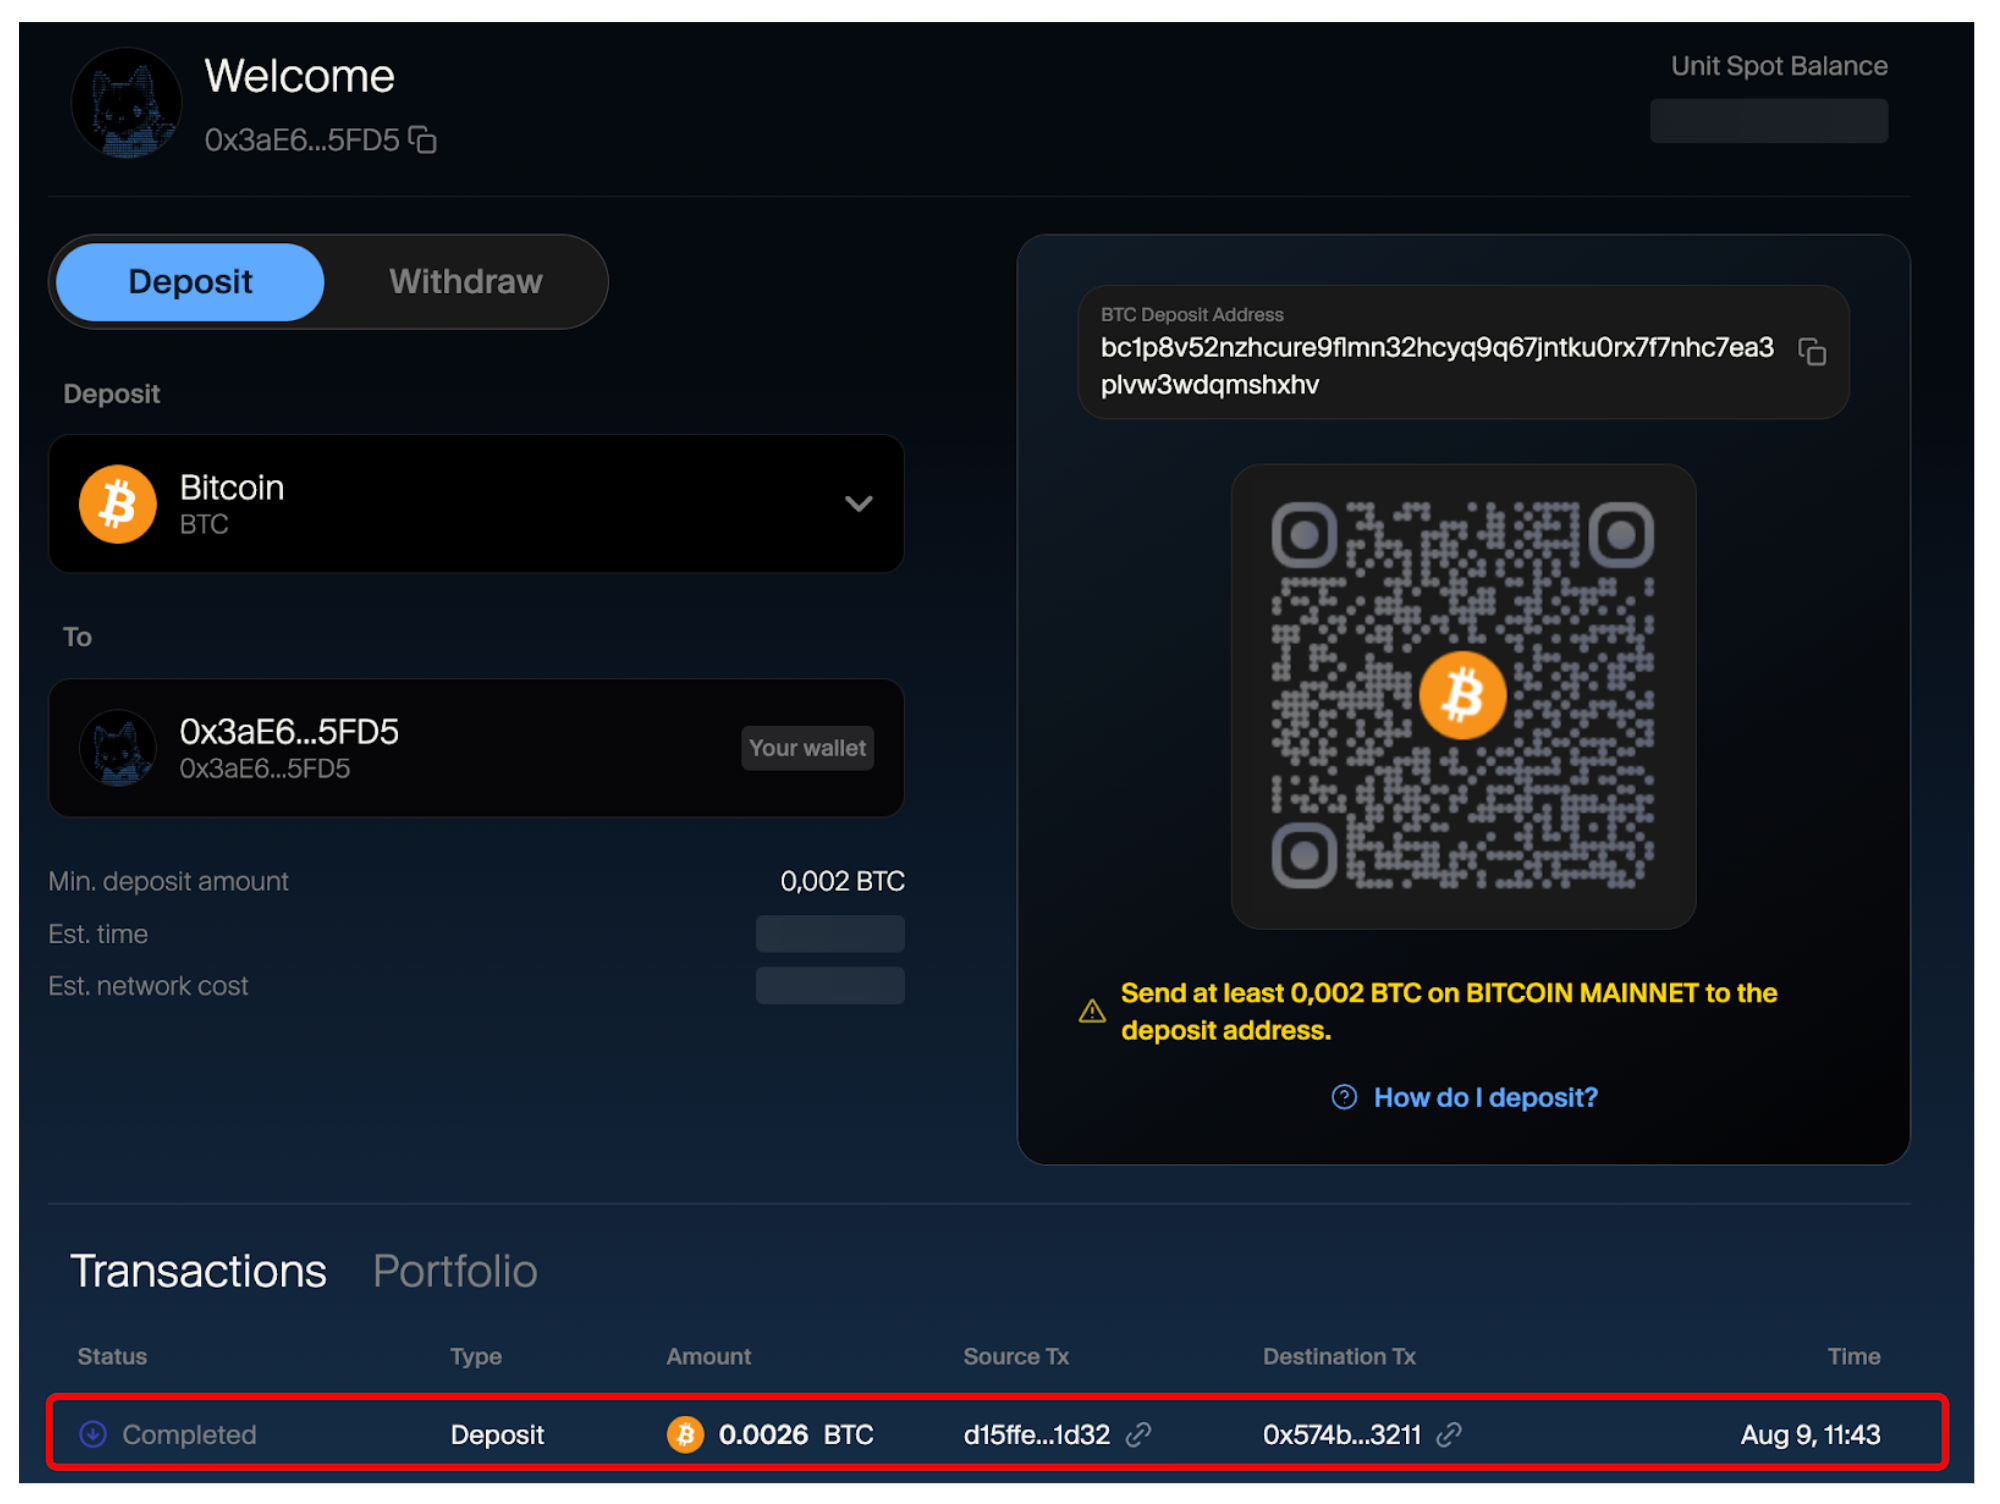Switch to the Portfolio tab
Screen dimensions: 2000x1504
[x=455, y=1271]
